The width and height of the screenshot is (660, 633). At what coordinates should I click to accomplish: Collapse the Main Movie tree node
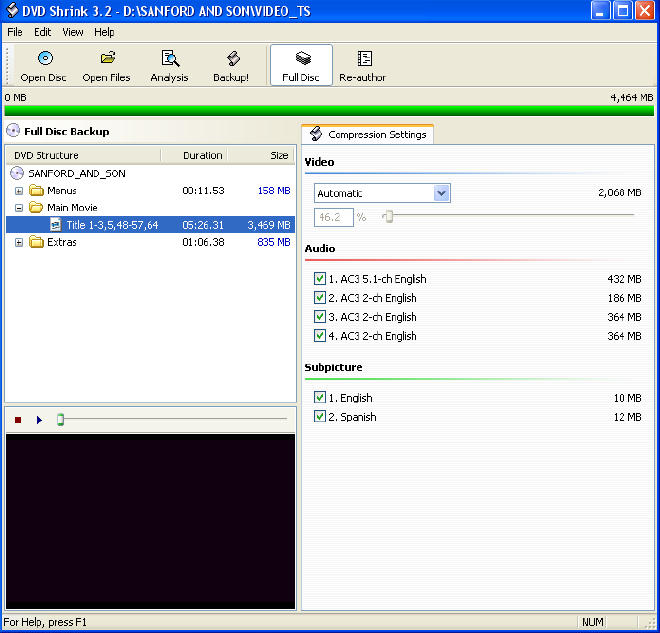click(x=19, y=208)
